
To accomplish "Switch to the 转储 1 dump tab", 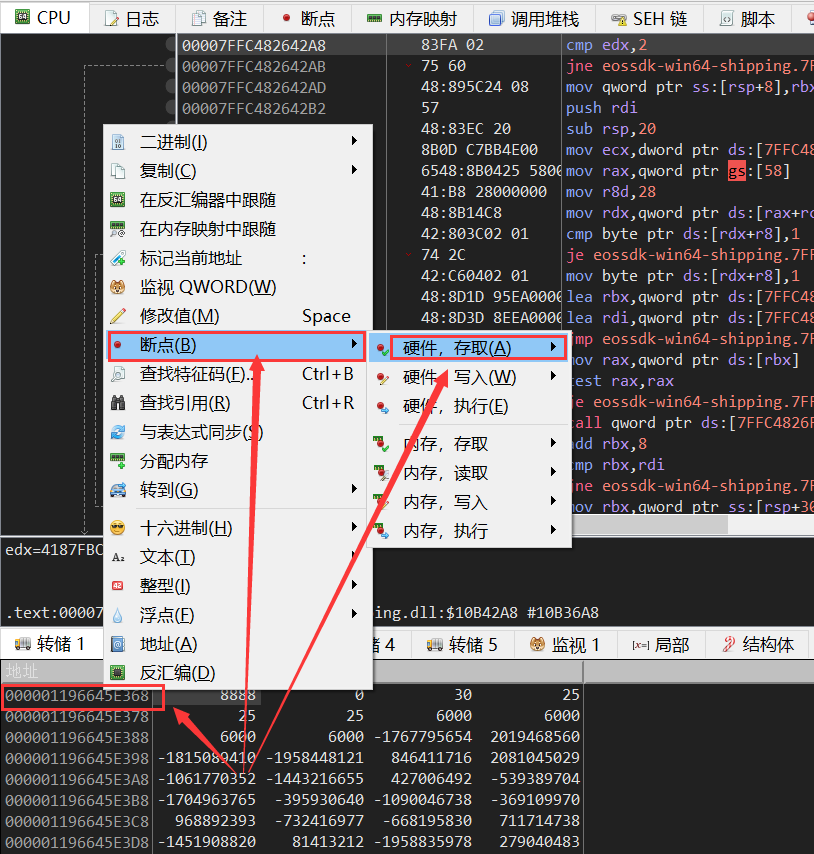I will (51, 644).
